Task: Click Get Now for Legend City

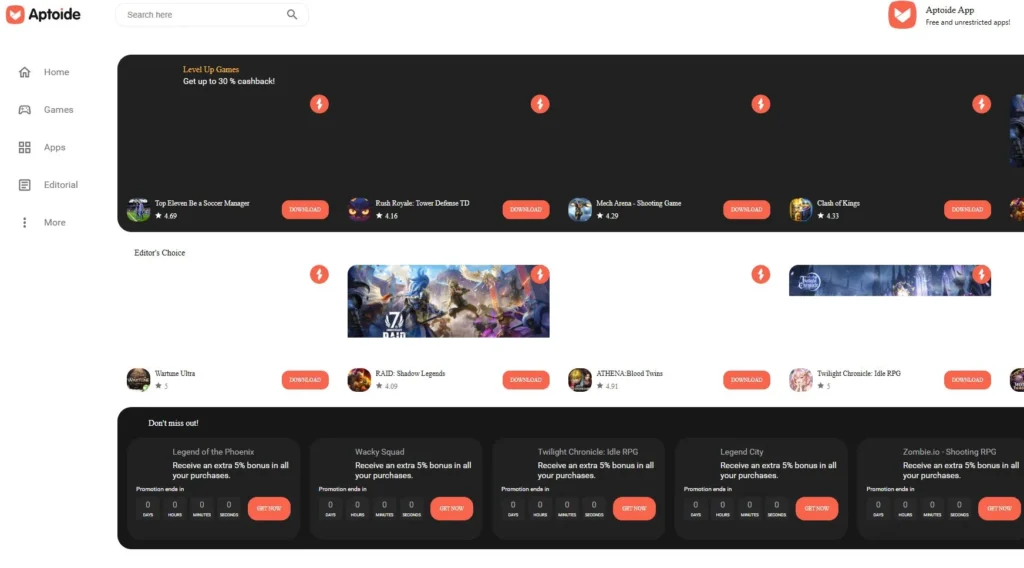Action: tap(817, 509)
